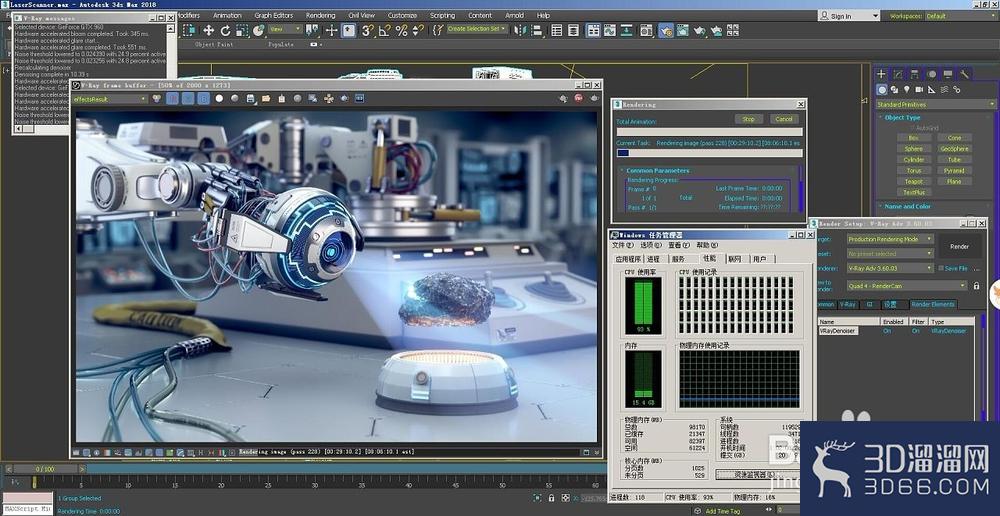Image resolution: width=1000 pixels, height=516 pixels.
Task: Click the red Stop rendering icon in frame buffer
Action: click(579, 99)
